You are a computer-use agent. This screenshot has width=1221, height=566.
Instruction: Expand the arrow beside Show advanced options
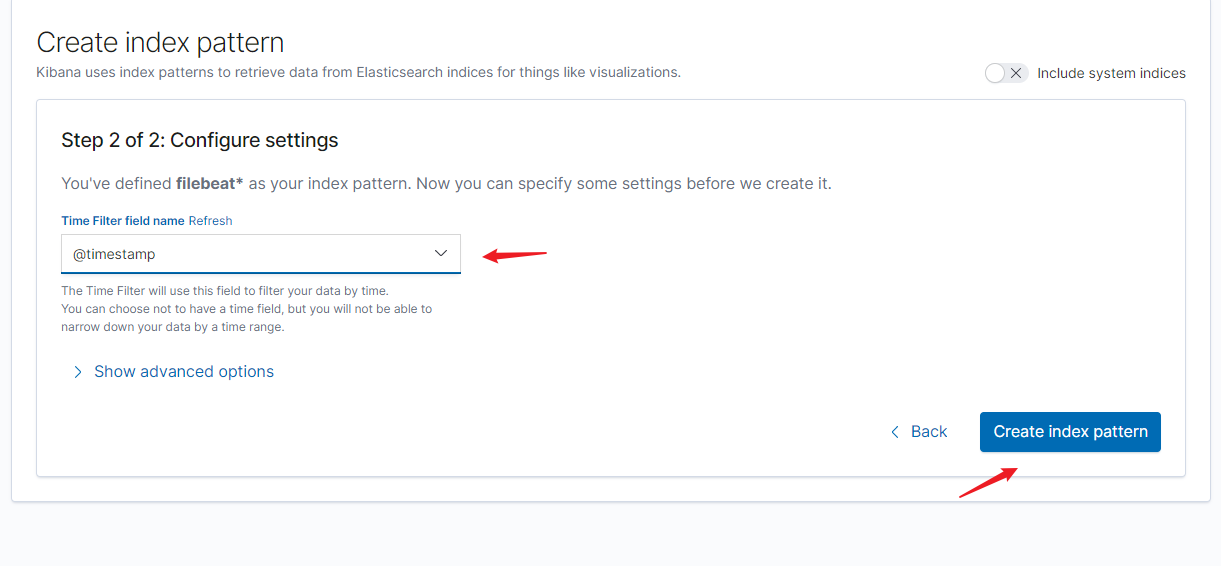(78, 372)
